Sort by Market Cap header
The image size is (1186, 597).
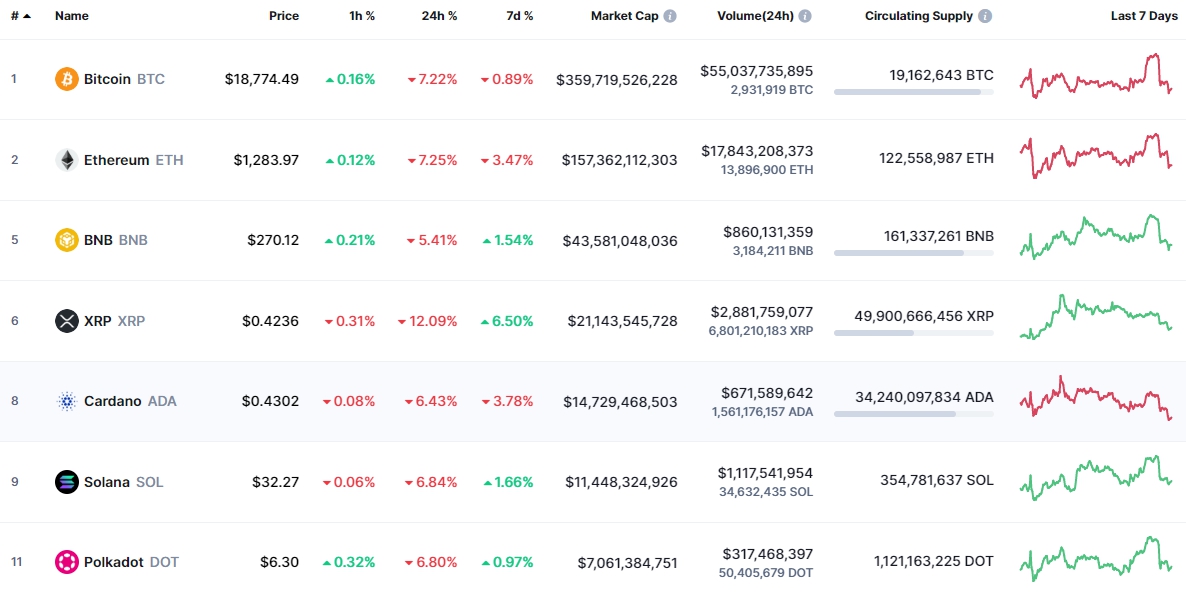[625, 16]
